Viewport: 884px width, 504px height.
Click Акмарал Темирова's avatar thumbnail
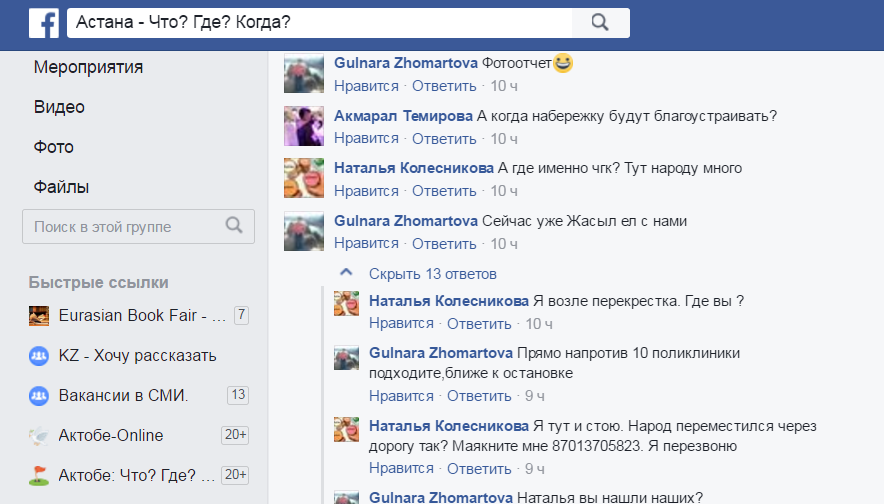click(304, 126)
